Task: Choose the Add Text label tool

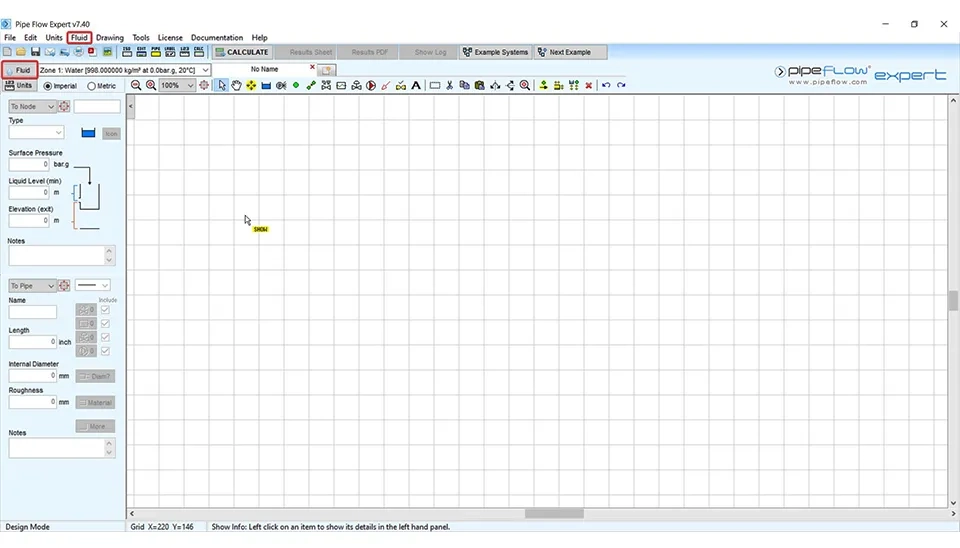Action: tap(416, 86)
